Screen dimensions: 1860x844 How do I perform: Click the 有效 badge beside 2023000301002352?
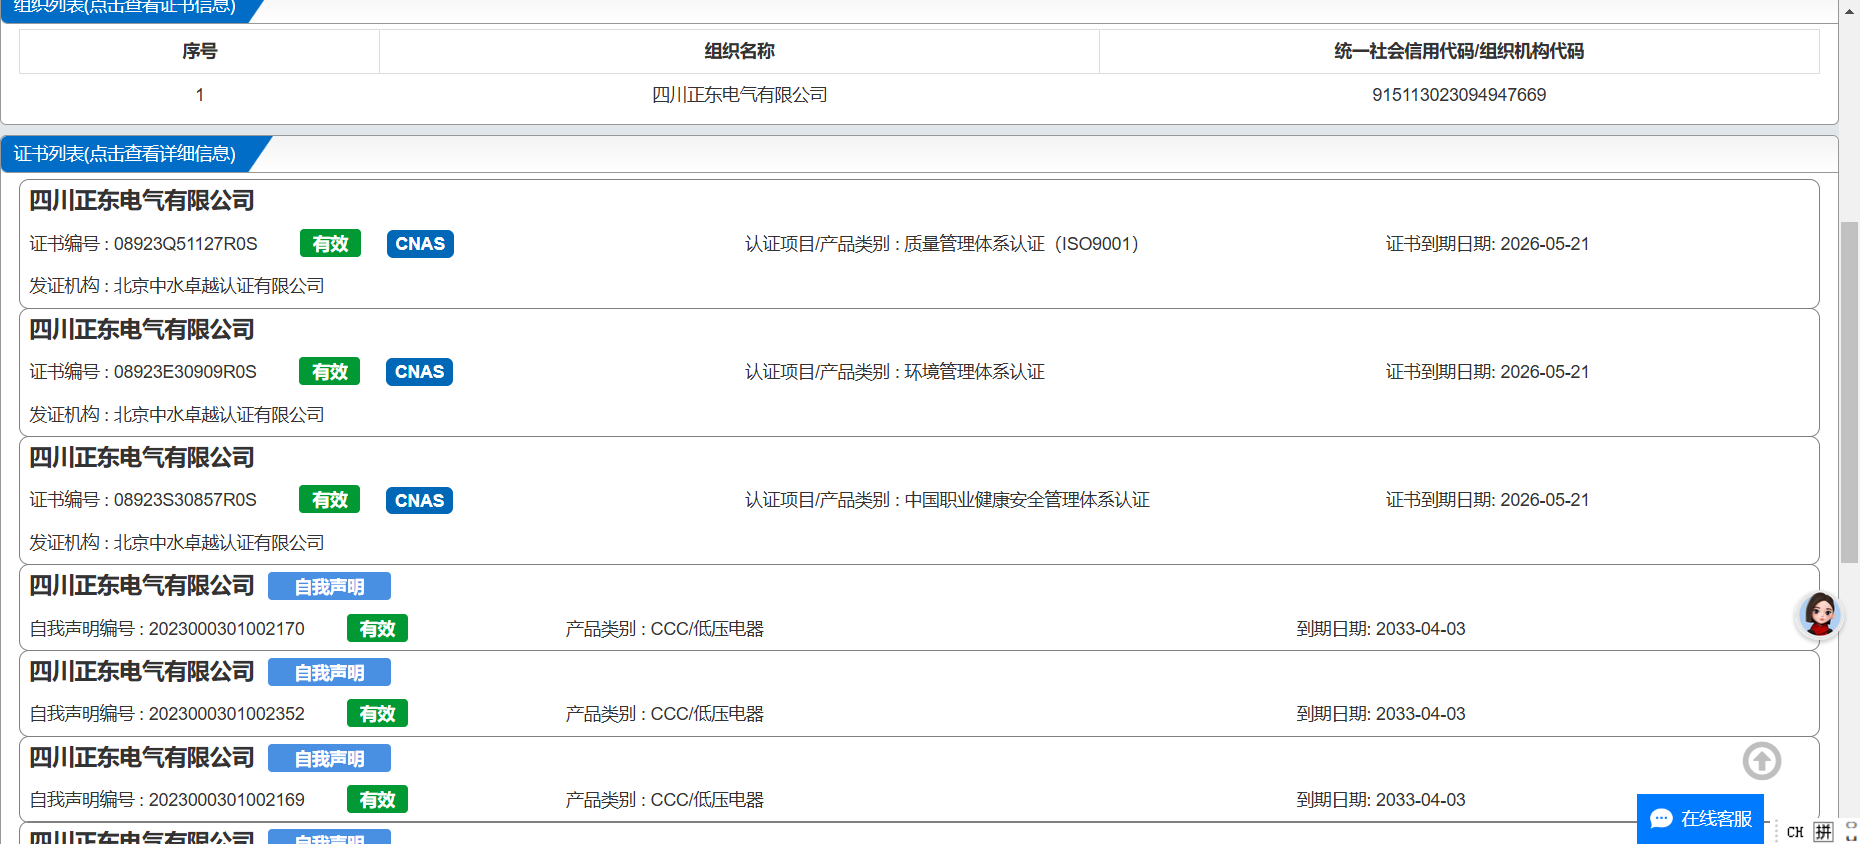point(377,714)
